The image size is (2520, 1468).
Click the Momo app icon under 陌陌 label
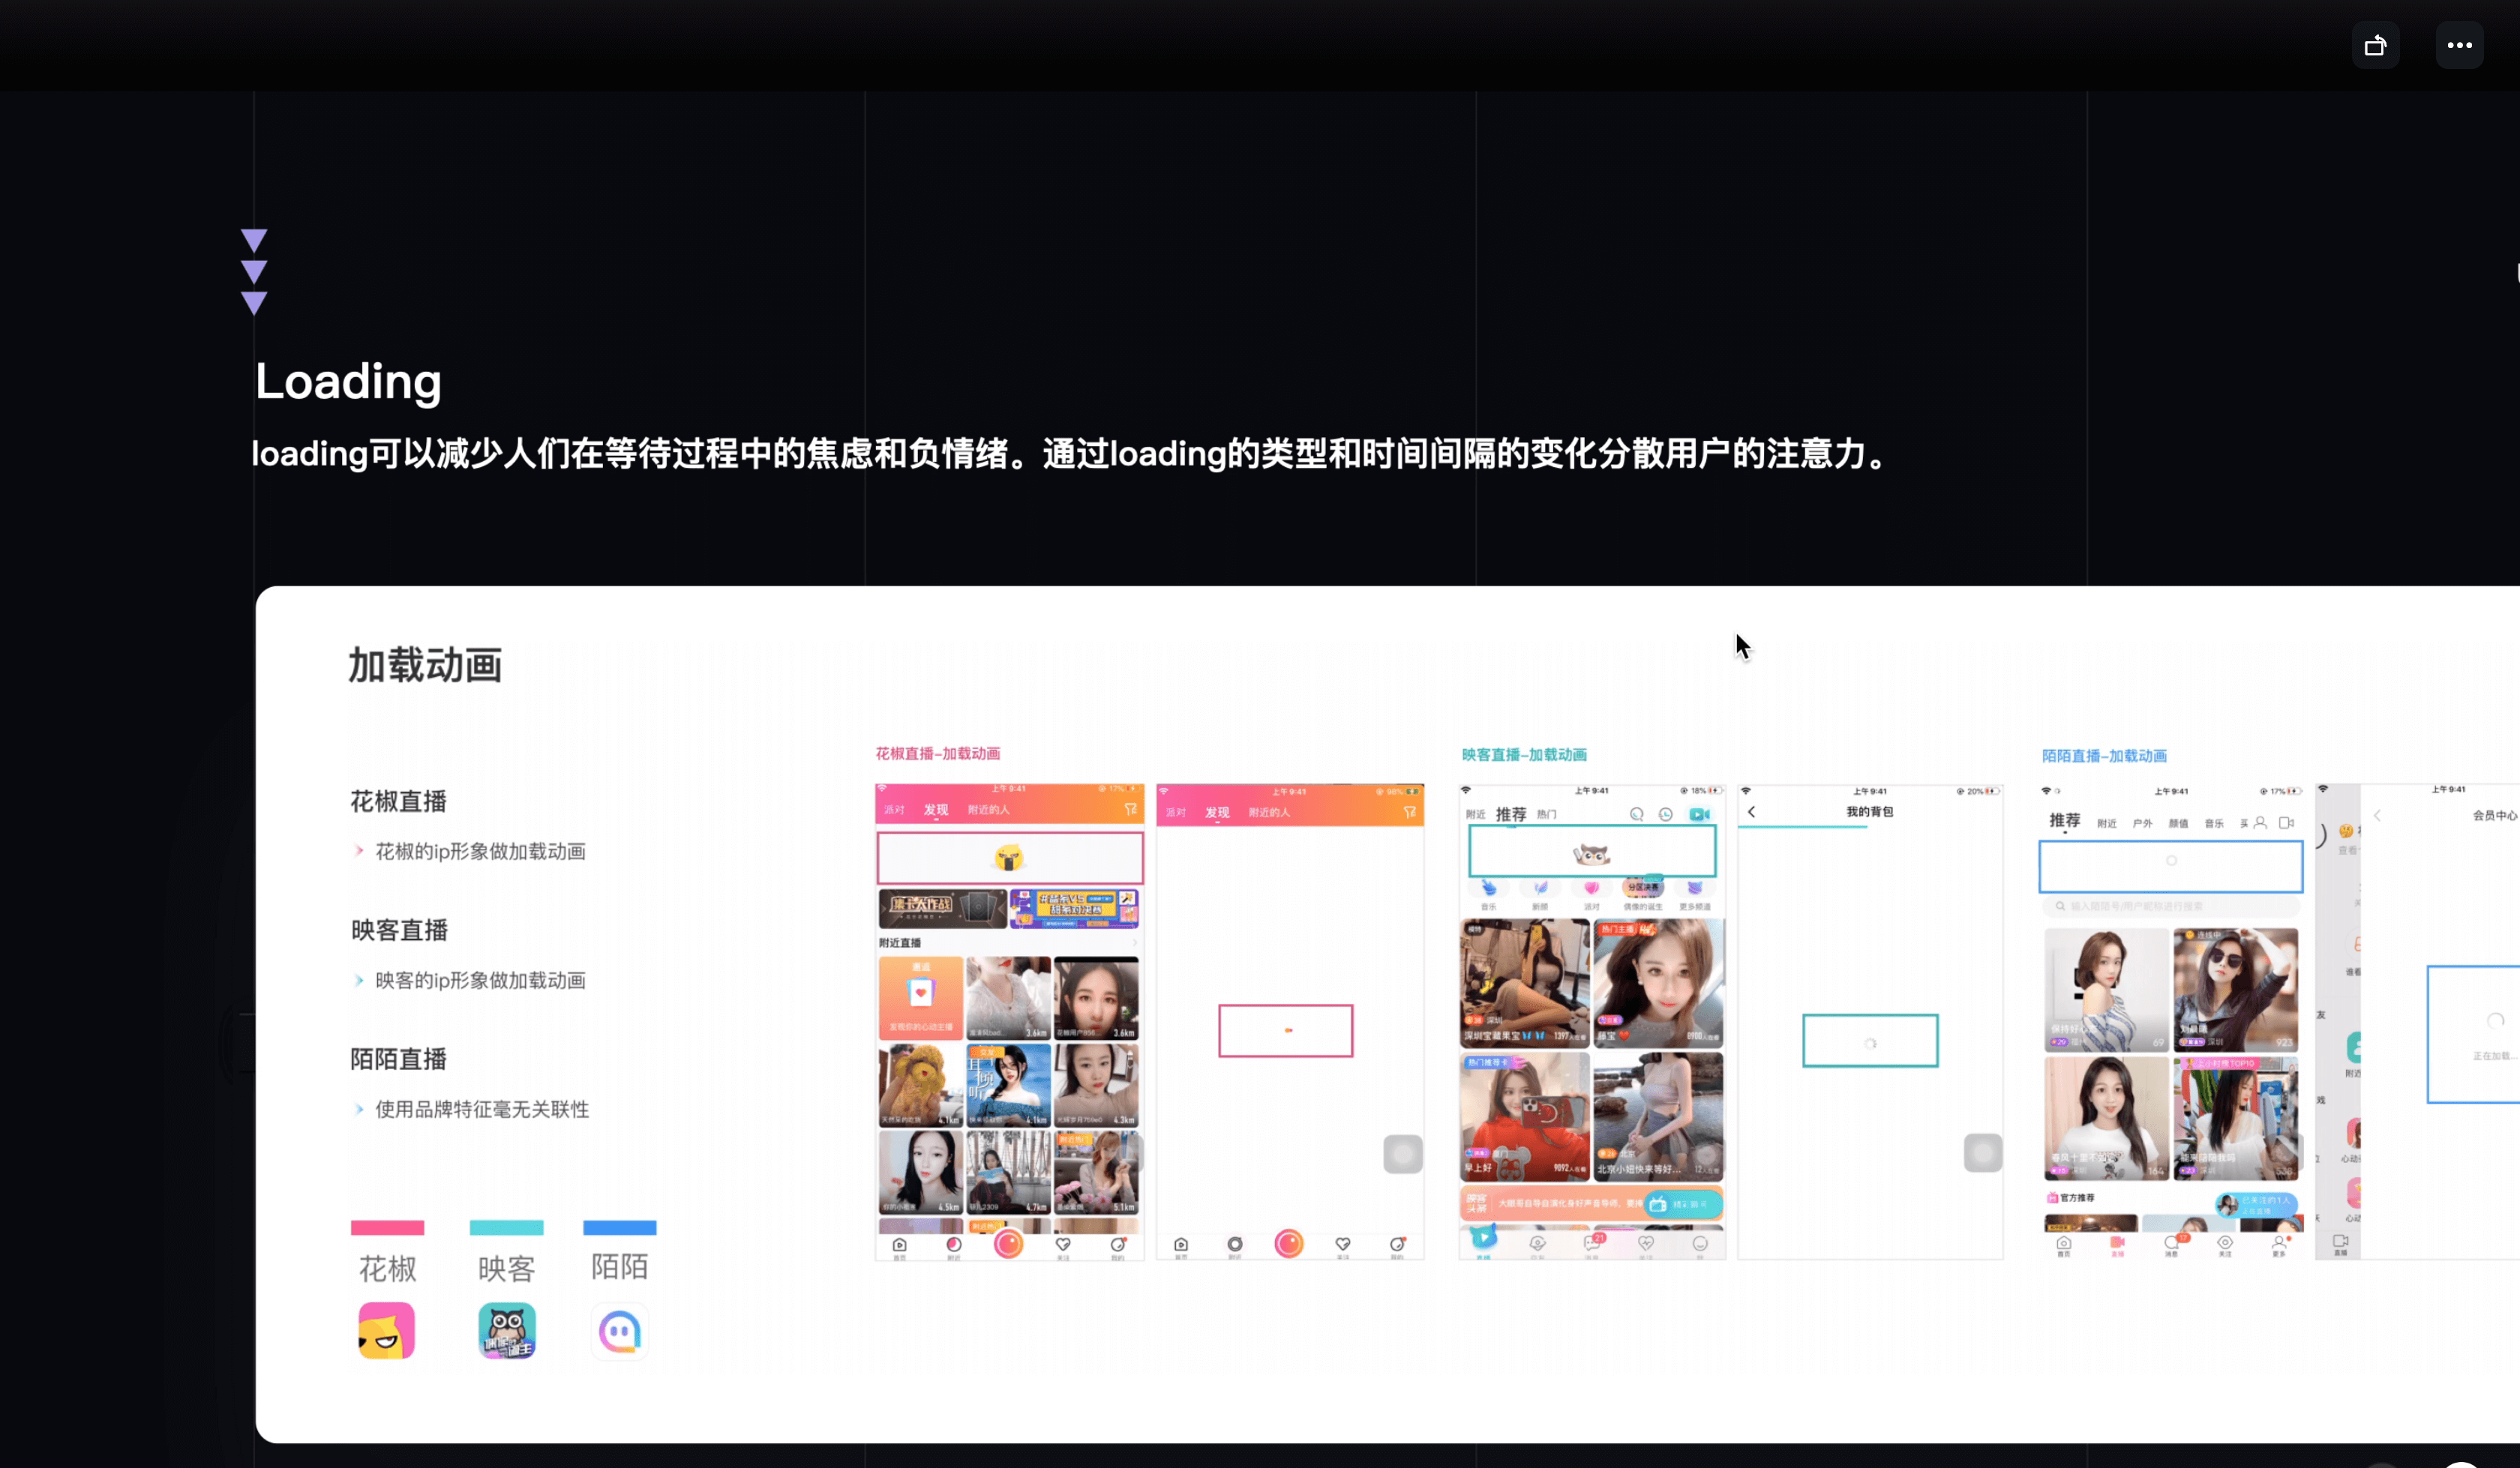[619, 1331]
